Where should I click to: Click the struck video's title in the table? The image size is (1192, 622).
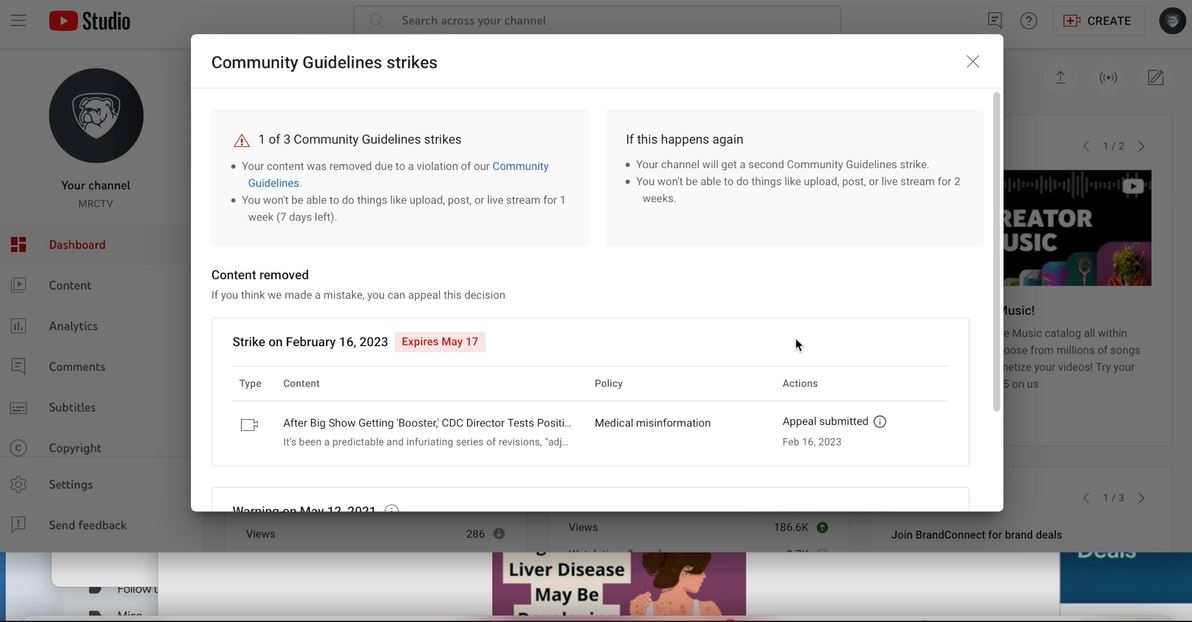[x=427, y=423]
